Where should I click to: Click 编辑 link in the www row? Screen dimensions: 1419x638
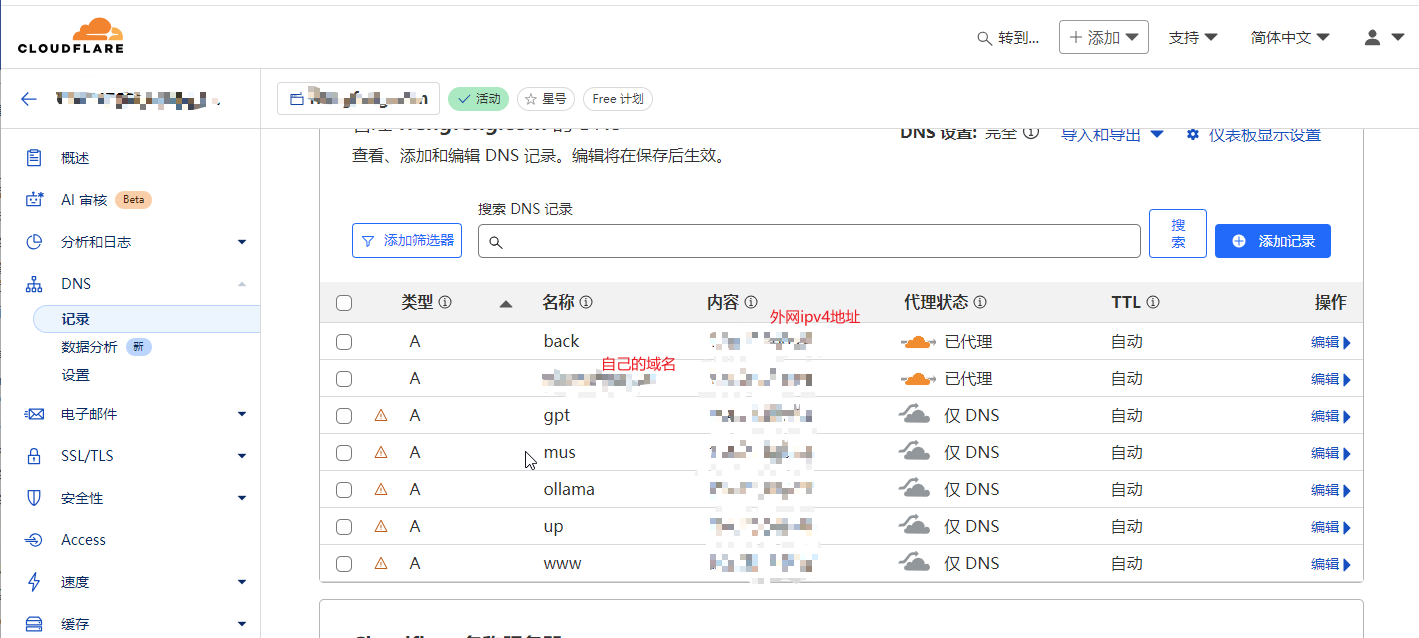tap(1331, 564)
